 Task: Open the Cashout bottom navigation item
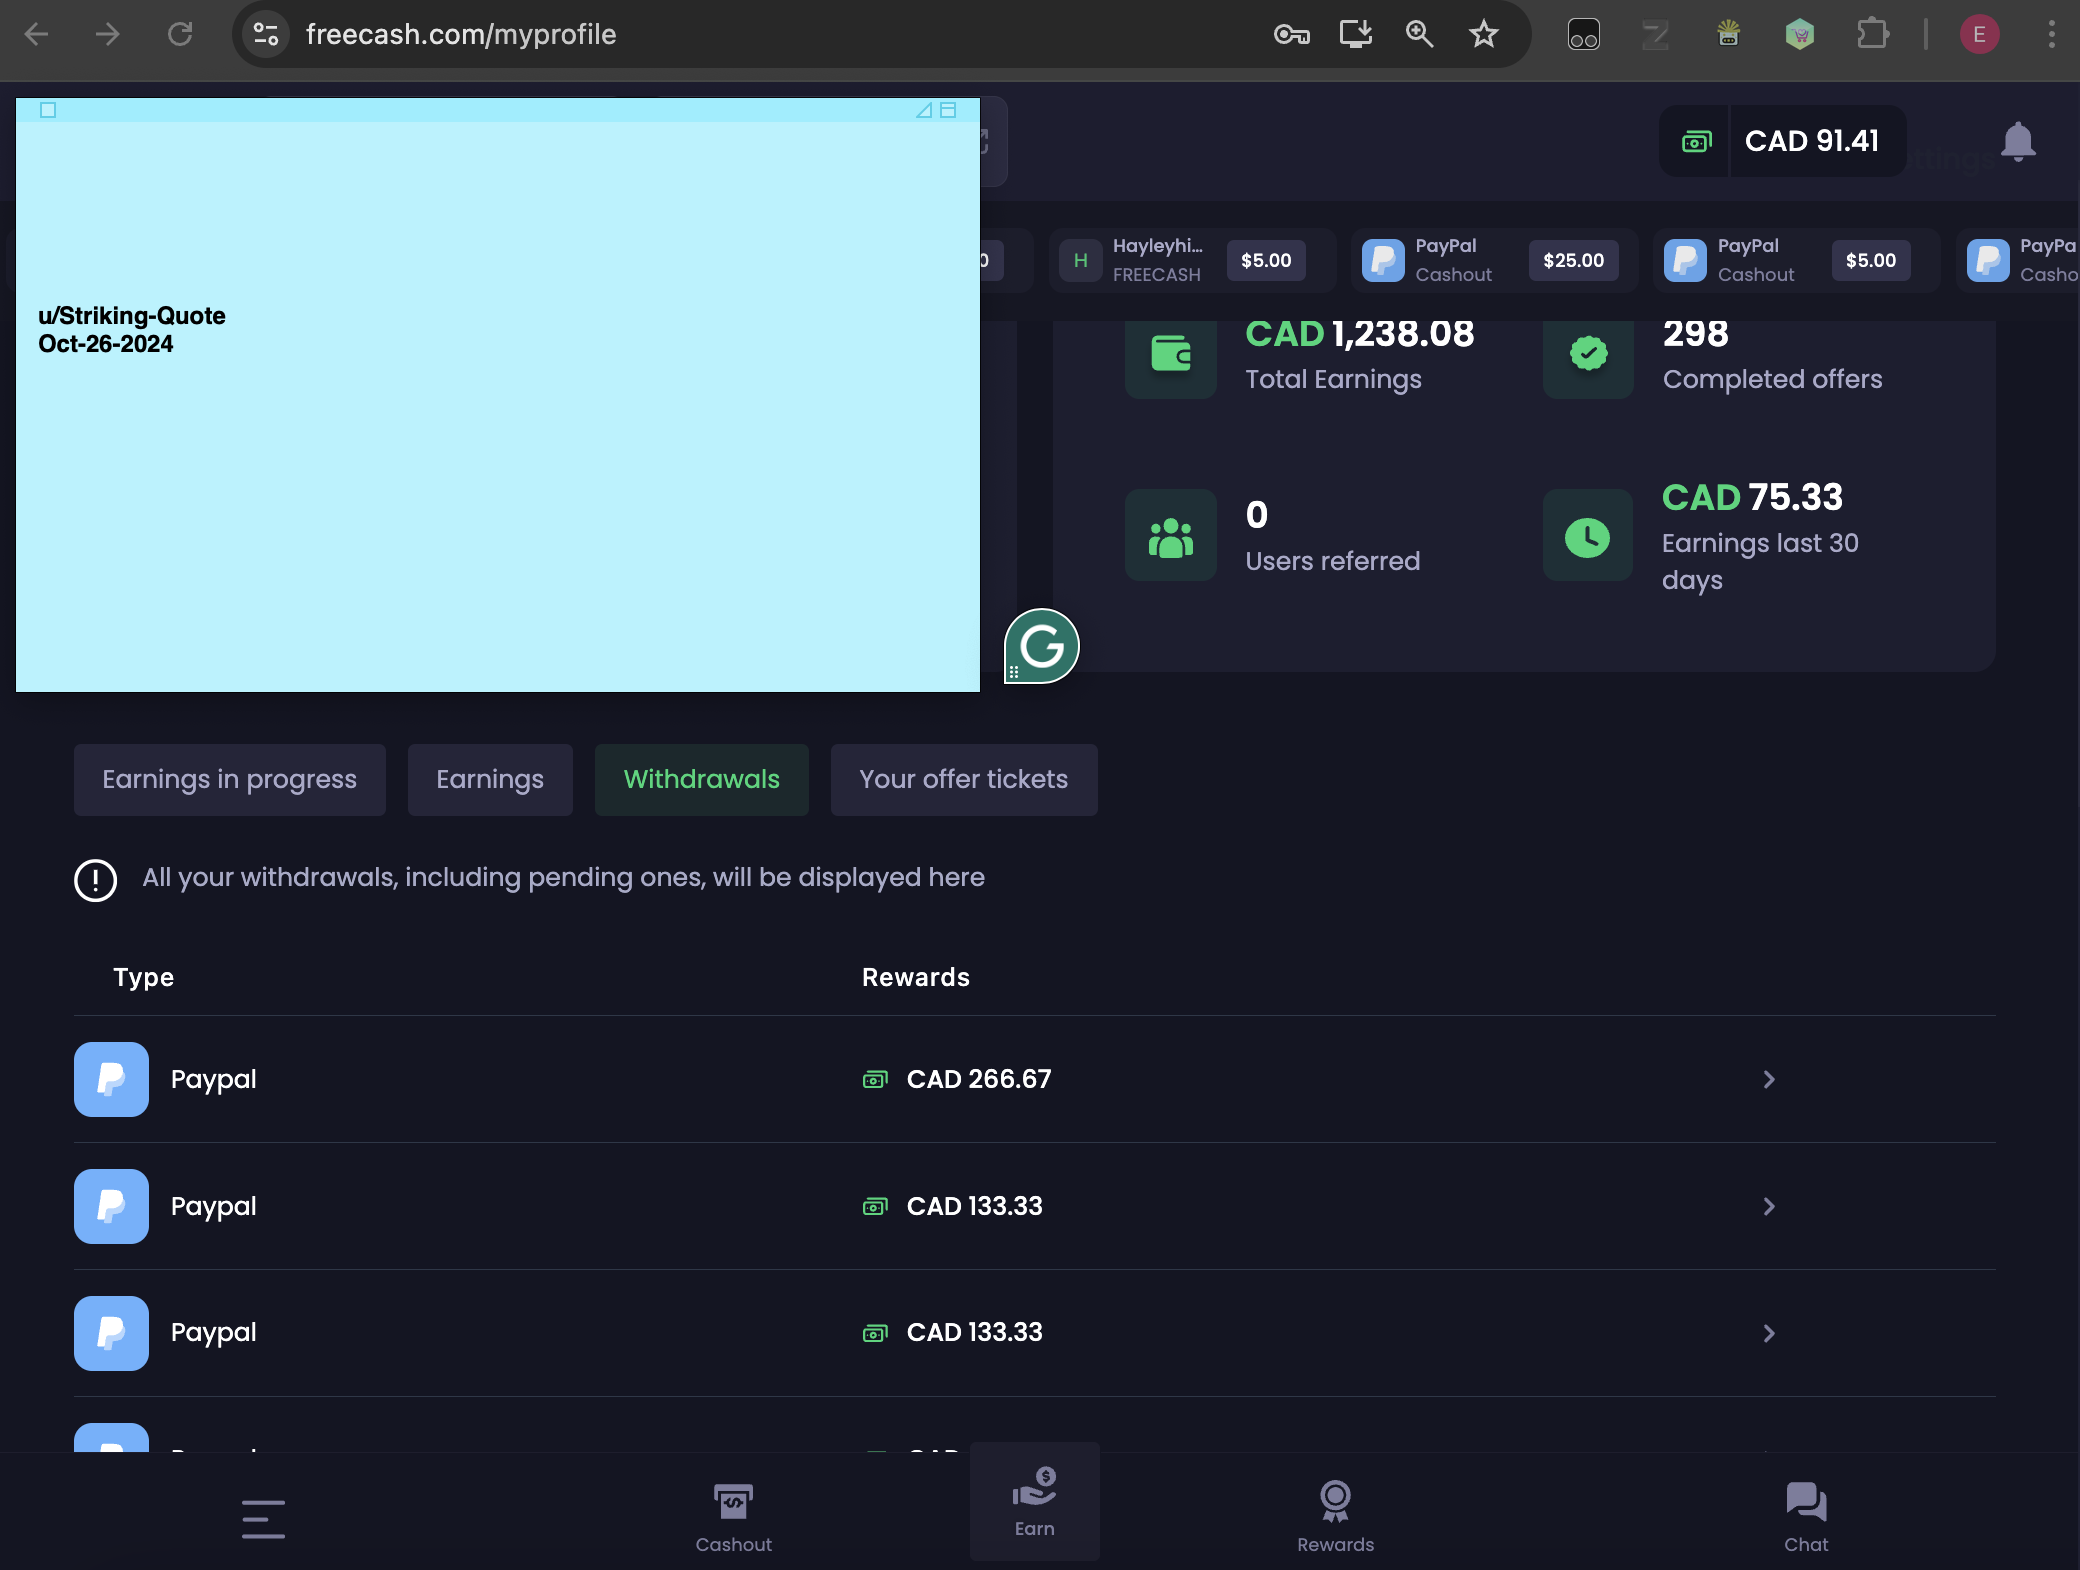pyautogui.click(x=734, y=1518)
